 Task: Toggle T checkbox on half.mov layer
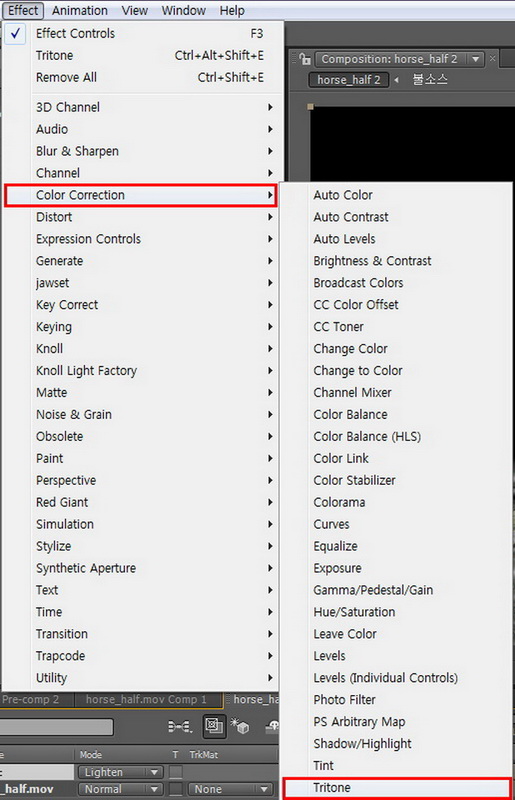click(176, 789)
